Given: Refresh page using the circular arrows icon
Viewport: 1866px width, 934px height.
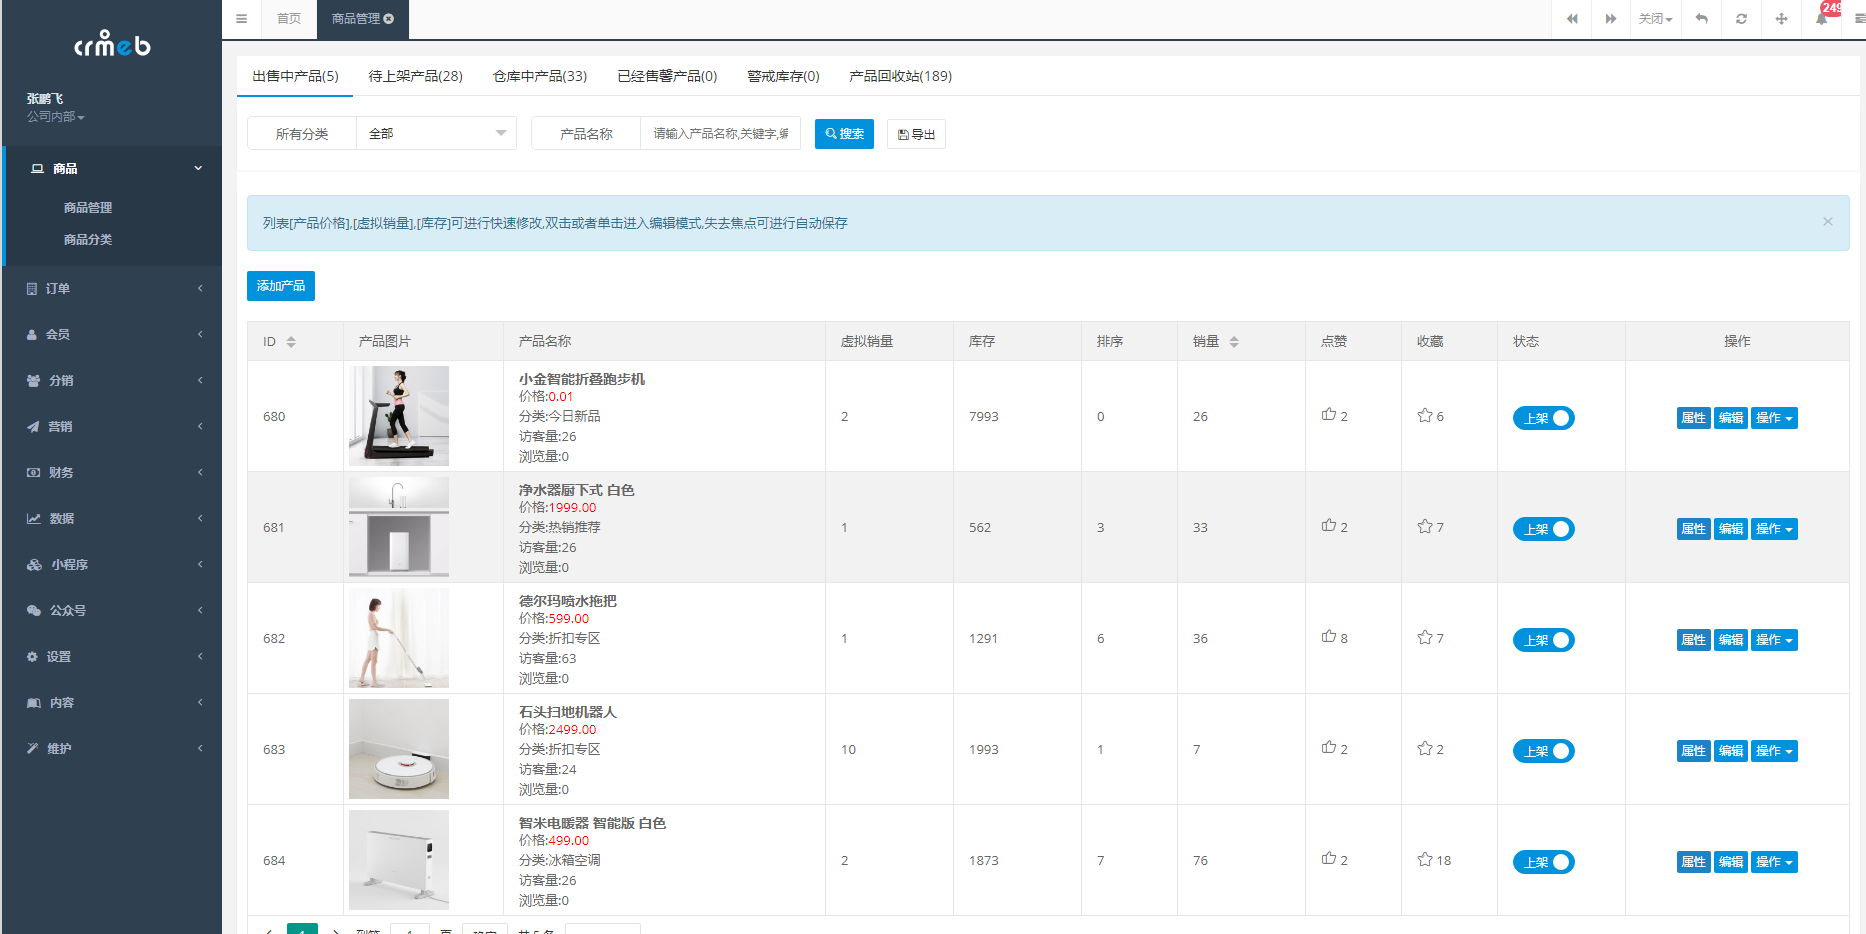Looking at the screenshot, I should click(x=1741, y=19).
